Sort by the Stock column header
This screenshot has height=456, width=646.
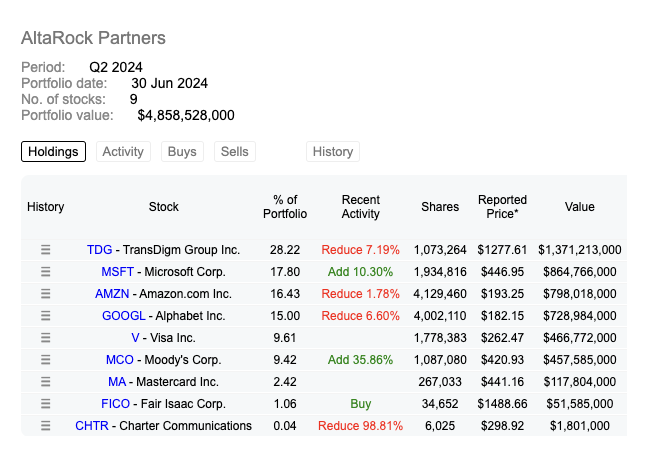(x=164, y=207)
